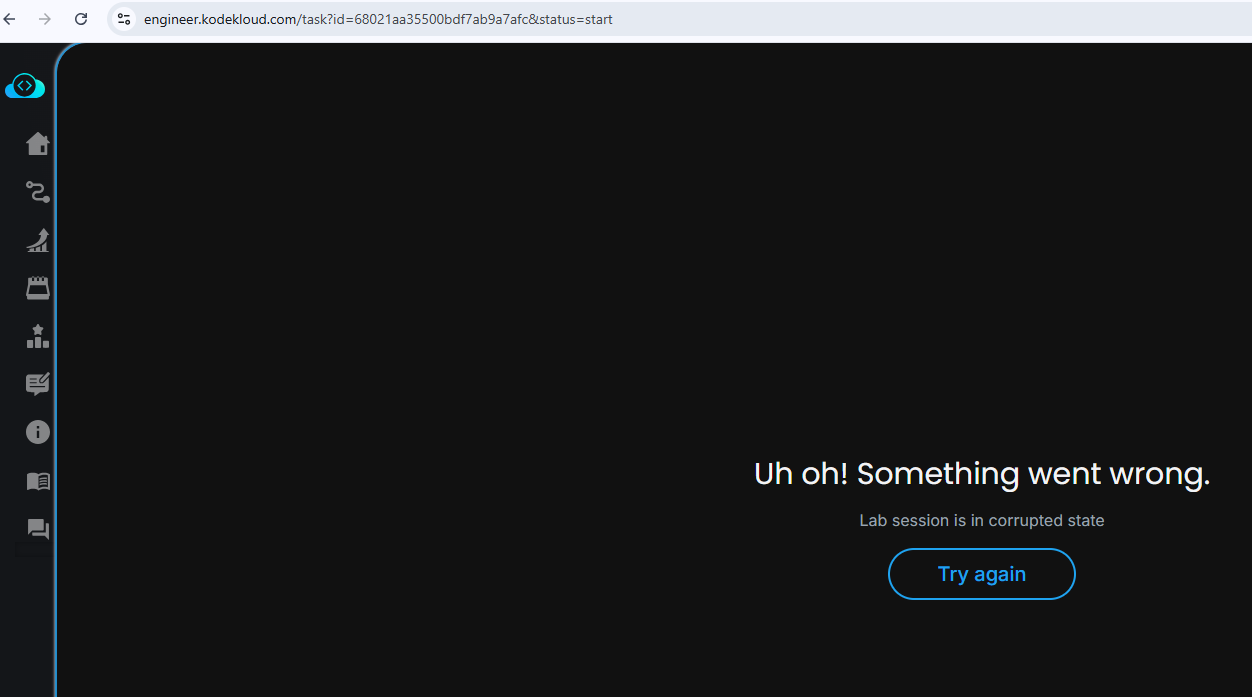Click the '/task?id=' portion of the URL

(x=326, y=19)
